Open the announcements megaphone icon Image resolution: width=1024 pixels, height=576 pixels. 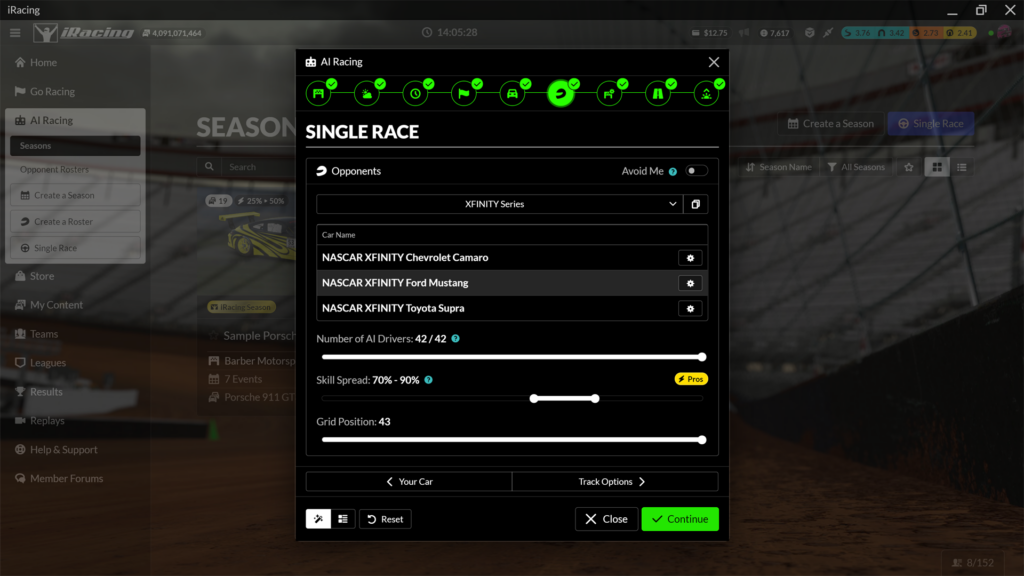click(x=744, y=33)
